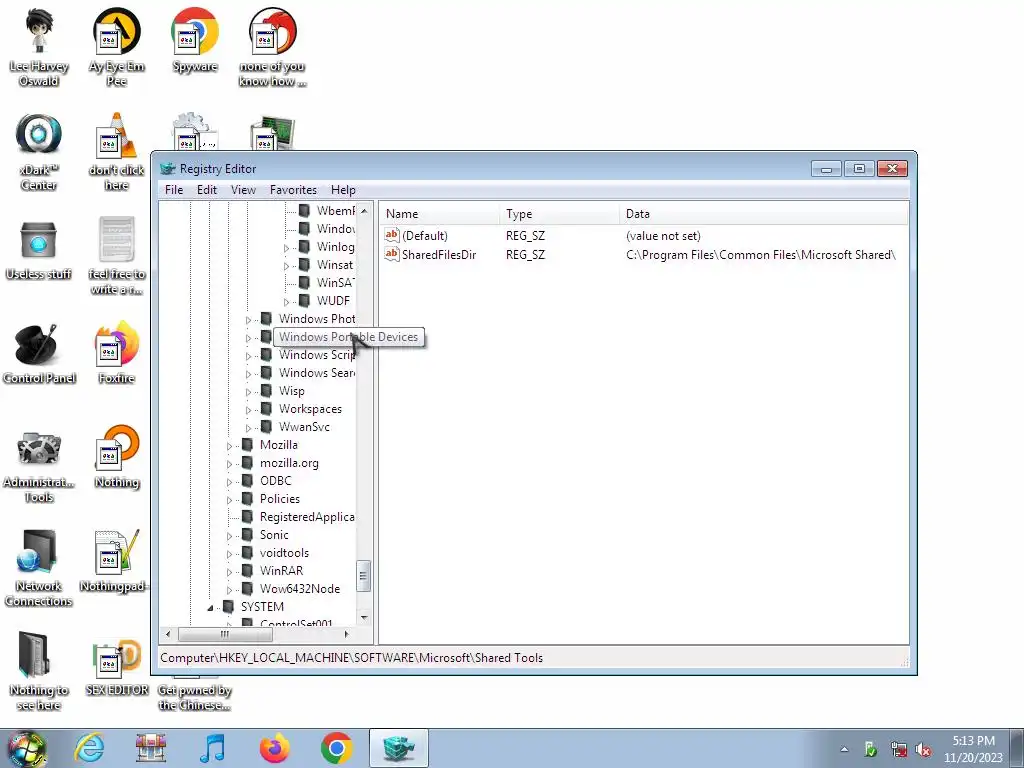This screenshot has height=768, width=1024.
Task: Click the tree pane scroll down arrow
Action: coord(364,617)
